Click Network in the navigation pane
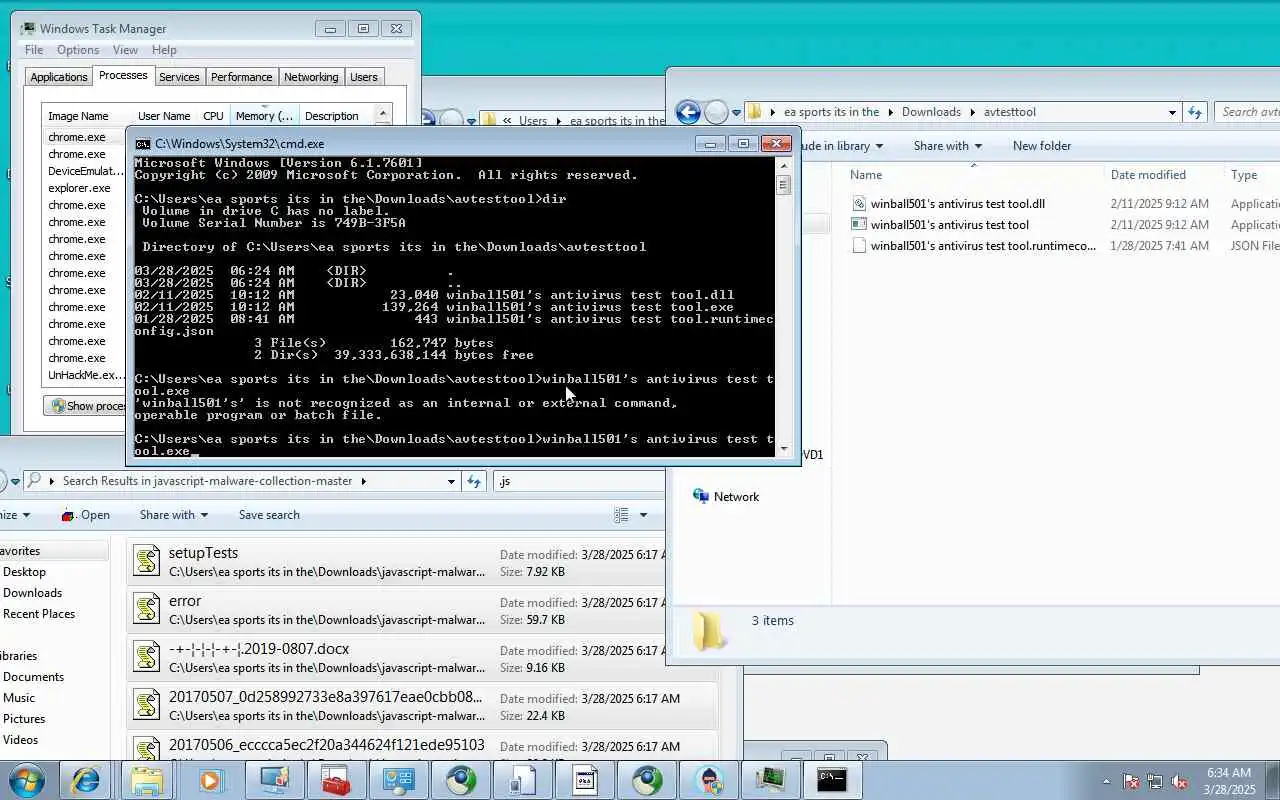Screen dimensions: 1280x800 click(736, 497)
